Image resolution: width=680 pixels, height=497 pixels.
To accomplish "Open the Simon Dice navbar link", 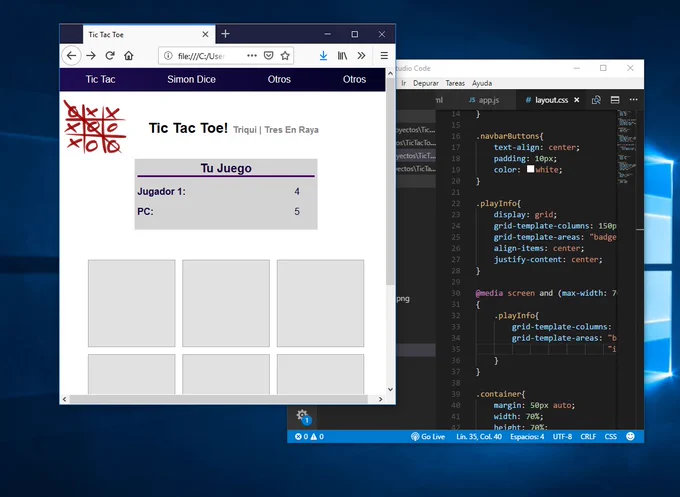I will (191, 79).
